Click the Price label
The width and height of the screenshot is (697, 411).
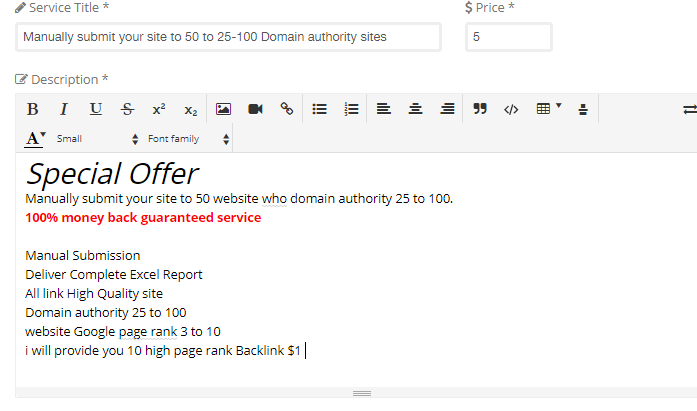tap(490, 8)
